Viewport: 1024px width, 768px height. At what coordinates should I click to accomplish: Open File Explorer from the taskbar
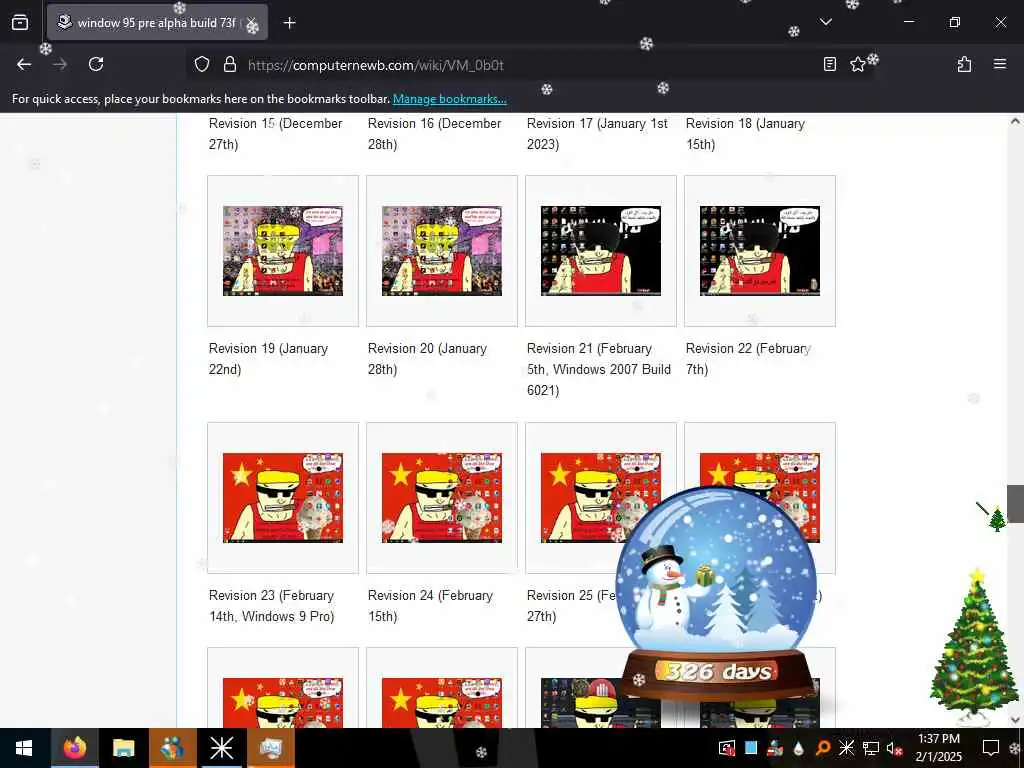coord(123,748)
